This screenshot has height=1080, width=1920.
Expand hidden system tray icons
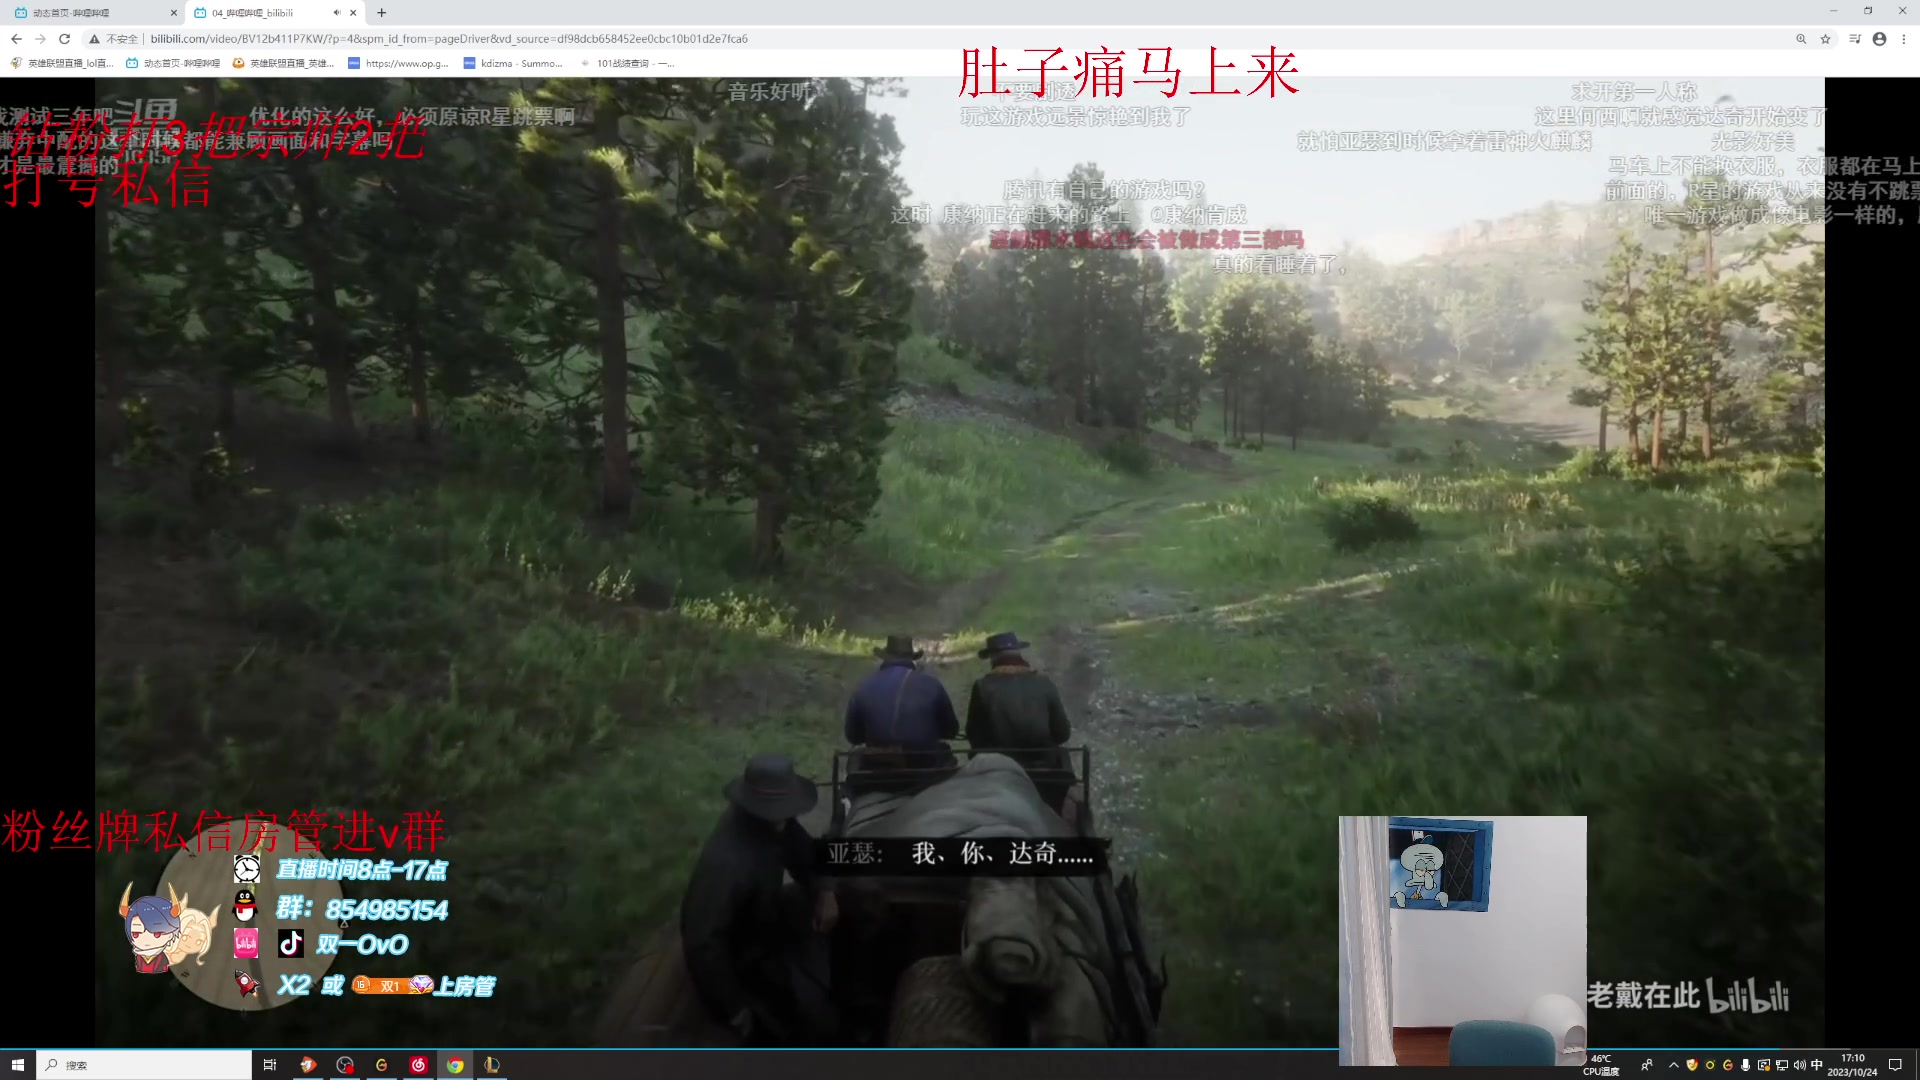(1674, 1065)
